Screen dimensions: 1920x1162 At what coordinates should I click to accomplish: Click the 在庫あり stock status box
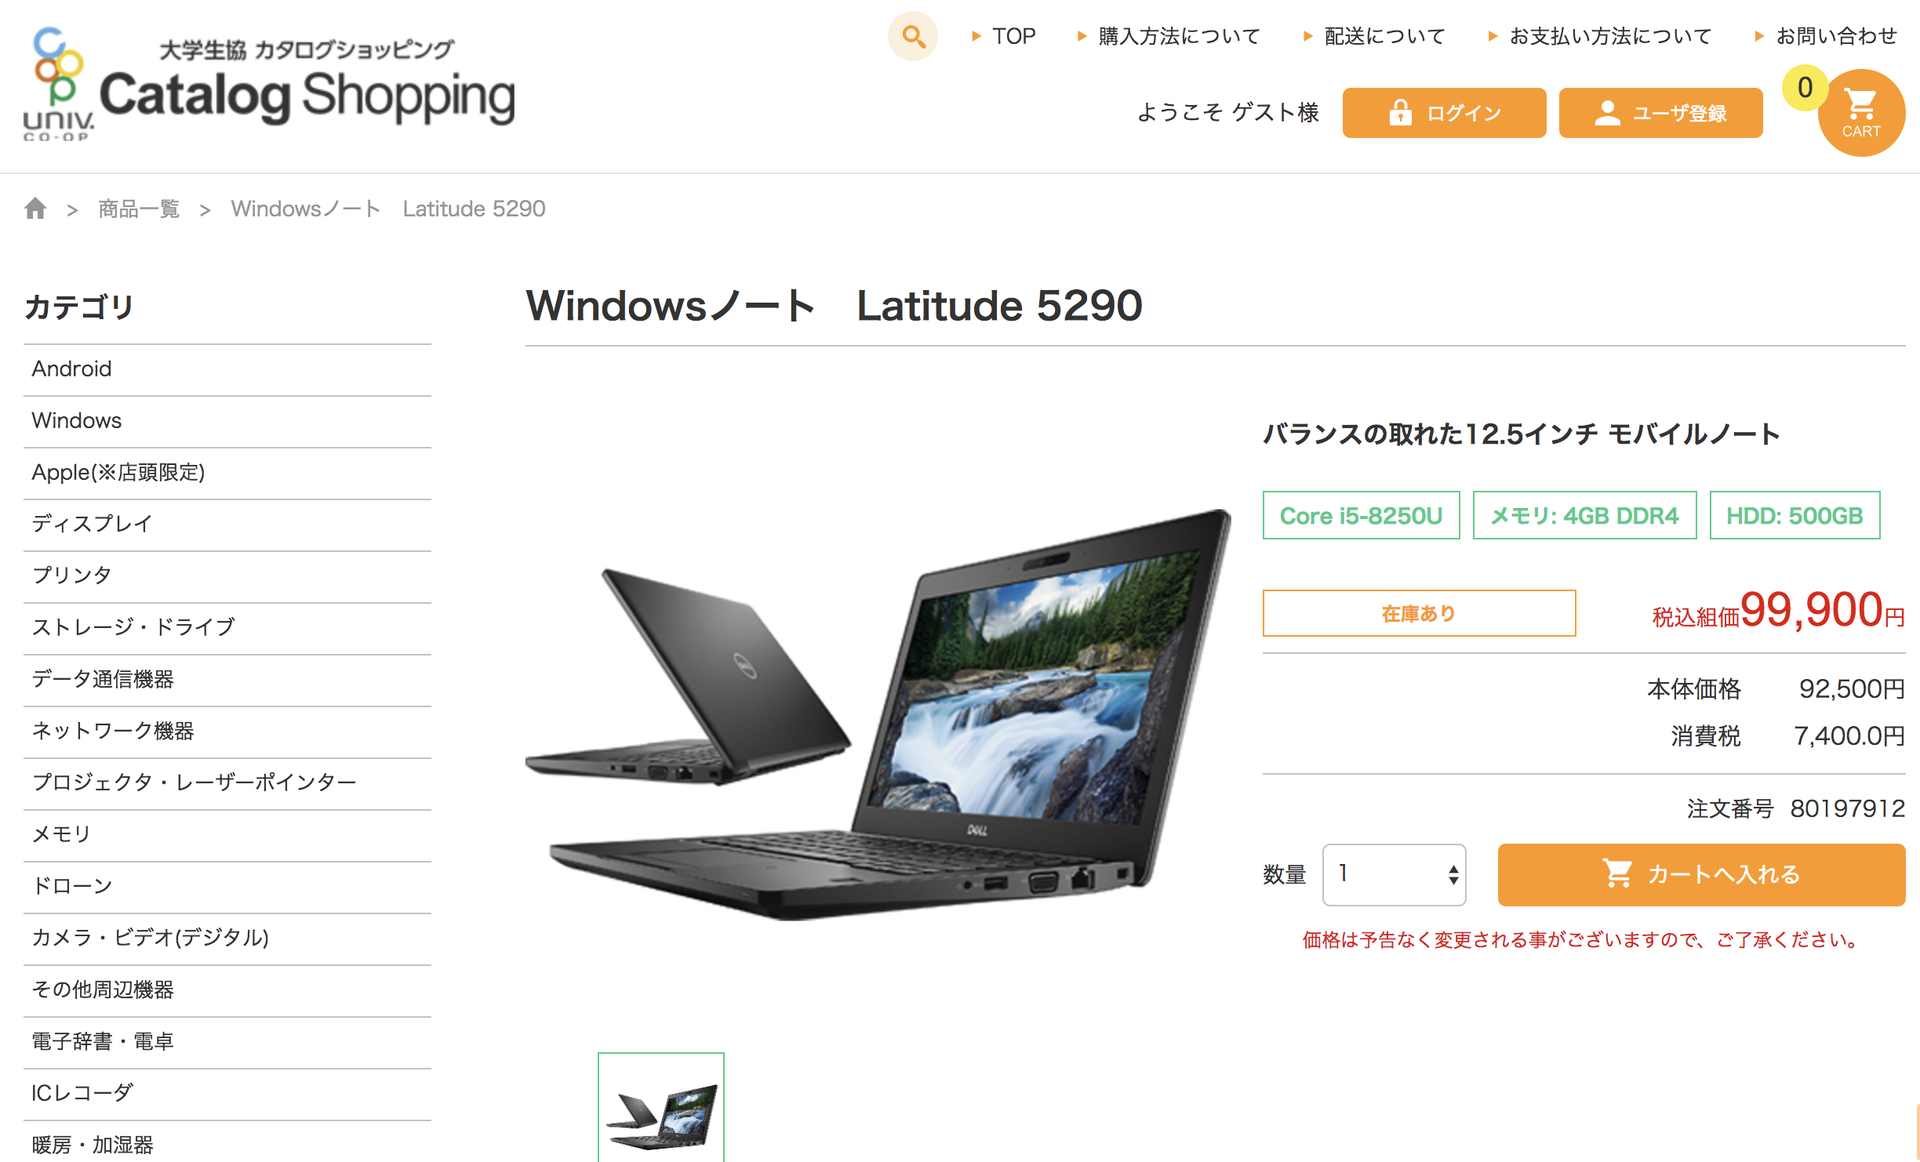(x=1419, y=613)
